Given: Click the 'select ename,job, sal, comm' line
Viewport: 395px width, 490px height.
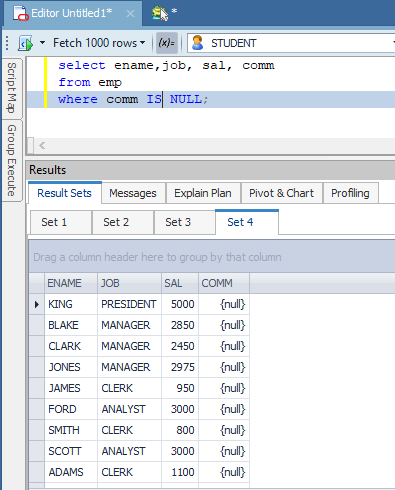Looking at the screenshot, I should pyautogui.click(x=166, y=65).
